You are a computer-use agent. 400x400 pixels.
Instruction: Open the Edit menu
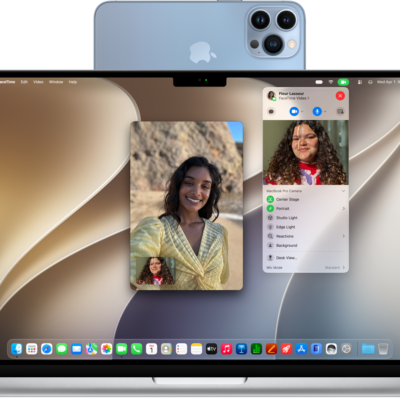tap(24, 82)
